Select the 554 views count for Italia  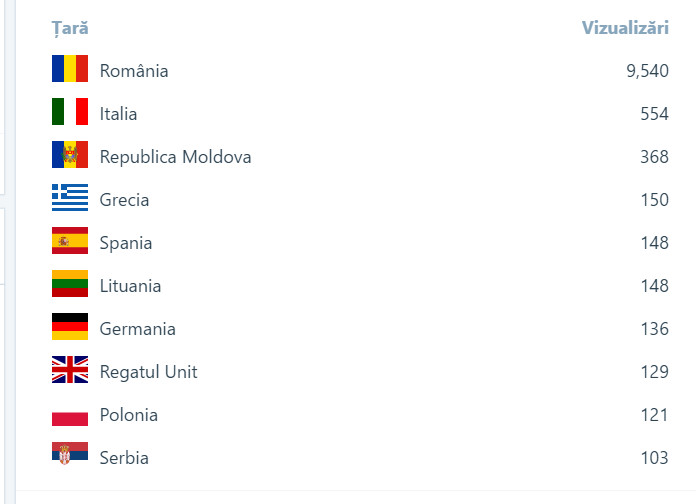coord(654,114)
